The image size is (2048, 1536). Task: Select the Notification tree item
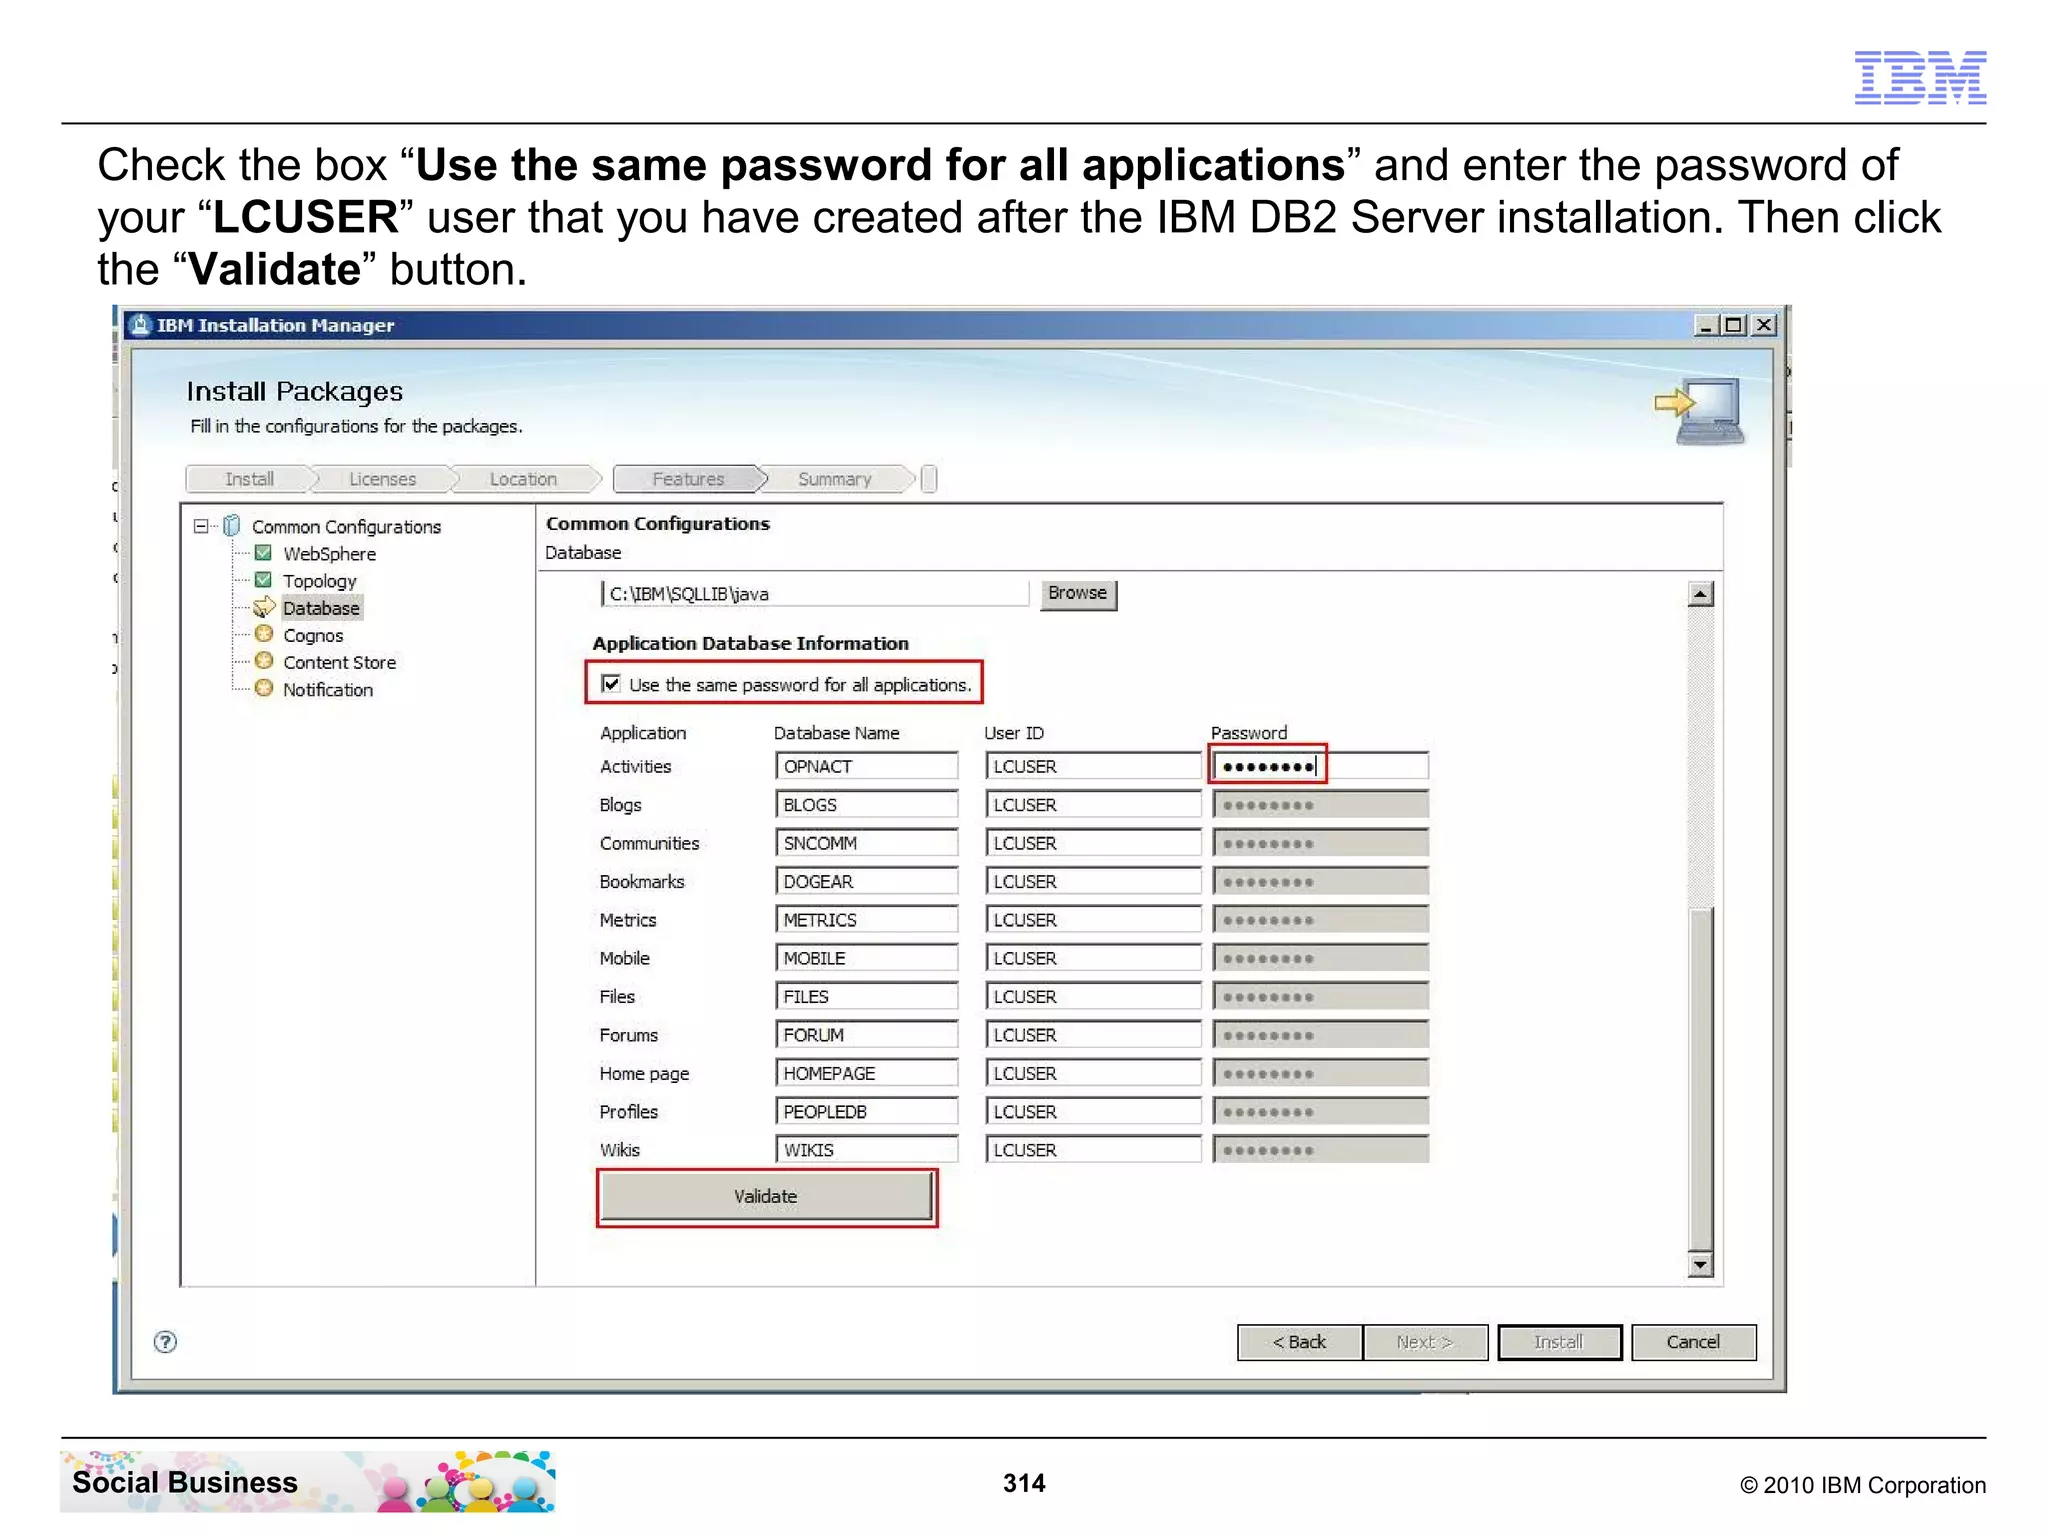coord(328,690)
